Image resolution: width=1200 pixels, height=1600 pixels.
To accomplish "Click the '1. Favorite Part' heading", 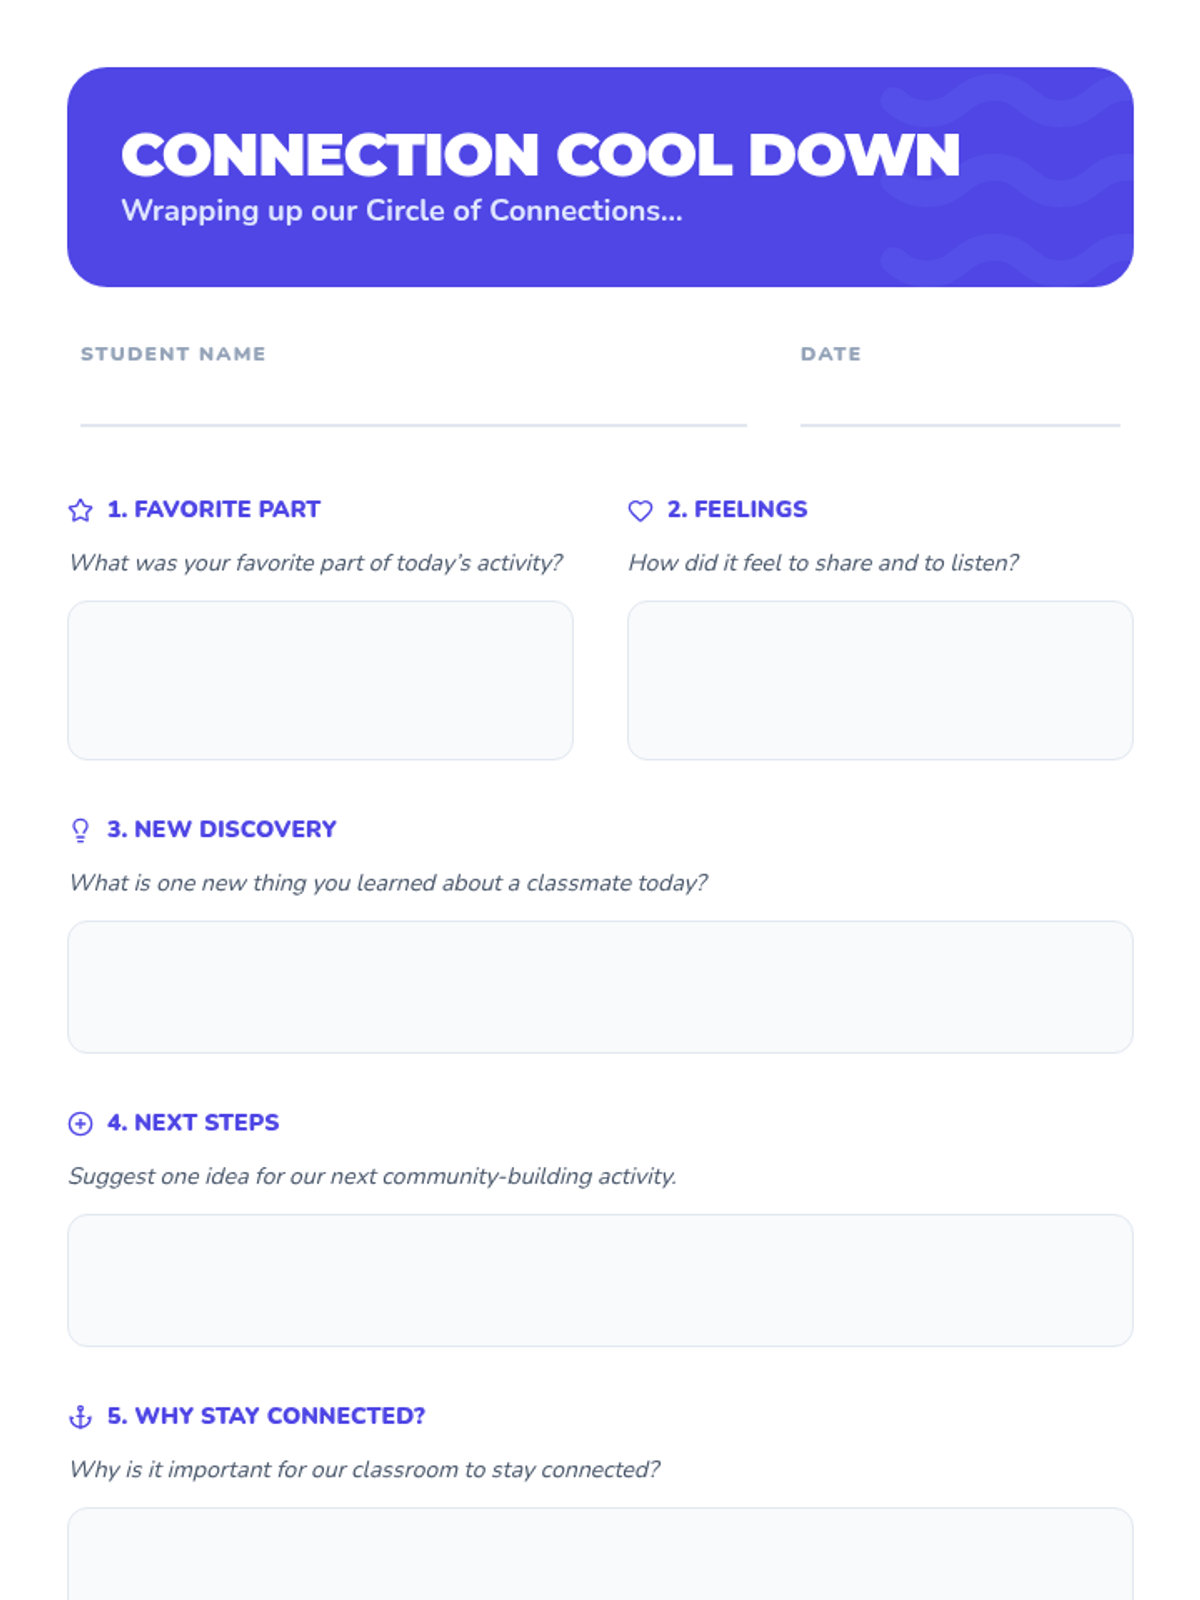I will point(213,509).
